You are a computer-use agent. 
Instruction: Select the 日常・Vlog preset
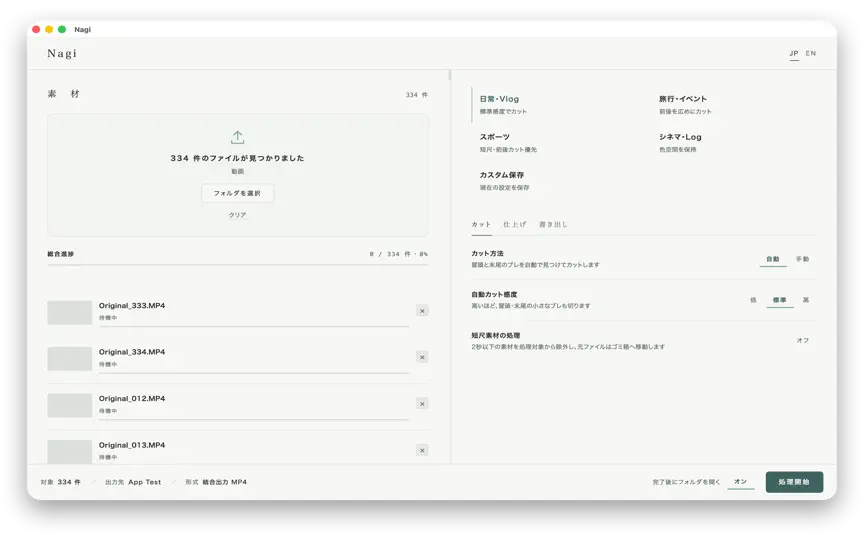[557, 104]
